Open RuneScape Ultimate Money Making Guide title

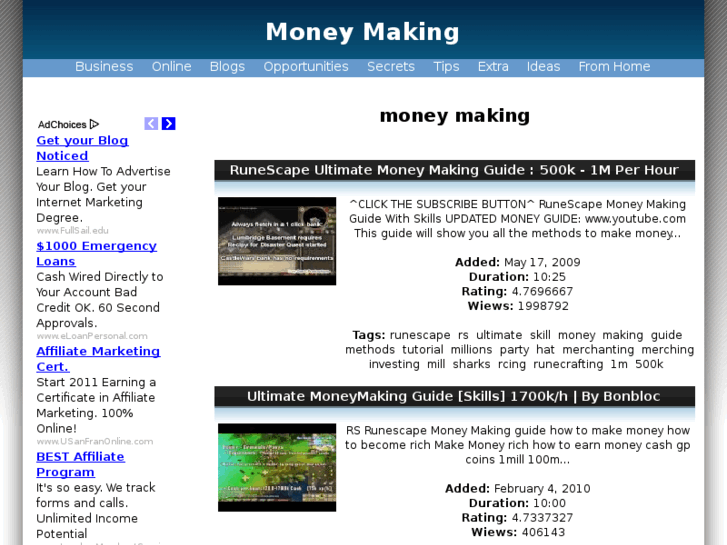tap(454, 170)
